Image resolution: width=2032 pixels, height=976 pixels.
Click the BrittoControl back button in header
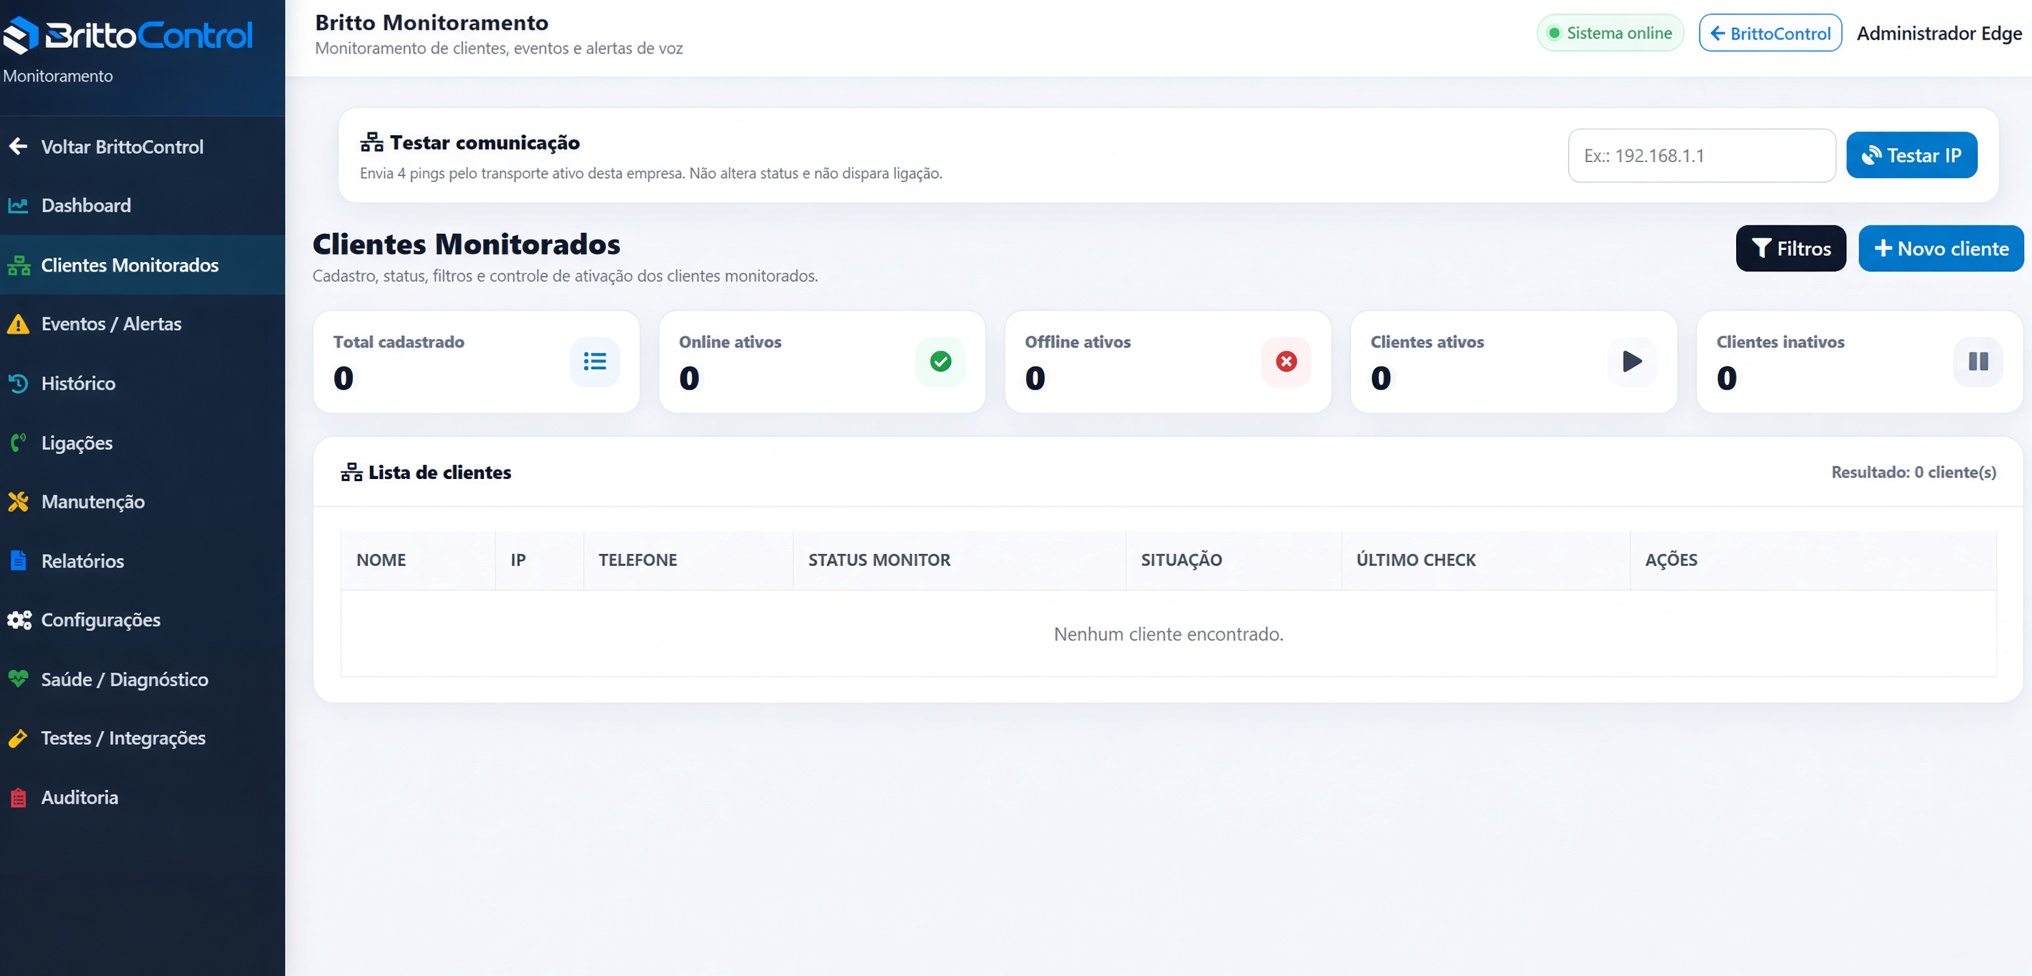[x=1770, y=33]
